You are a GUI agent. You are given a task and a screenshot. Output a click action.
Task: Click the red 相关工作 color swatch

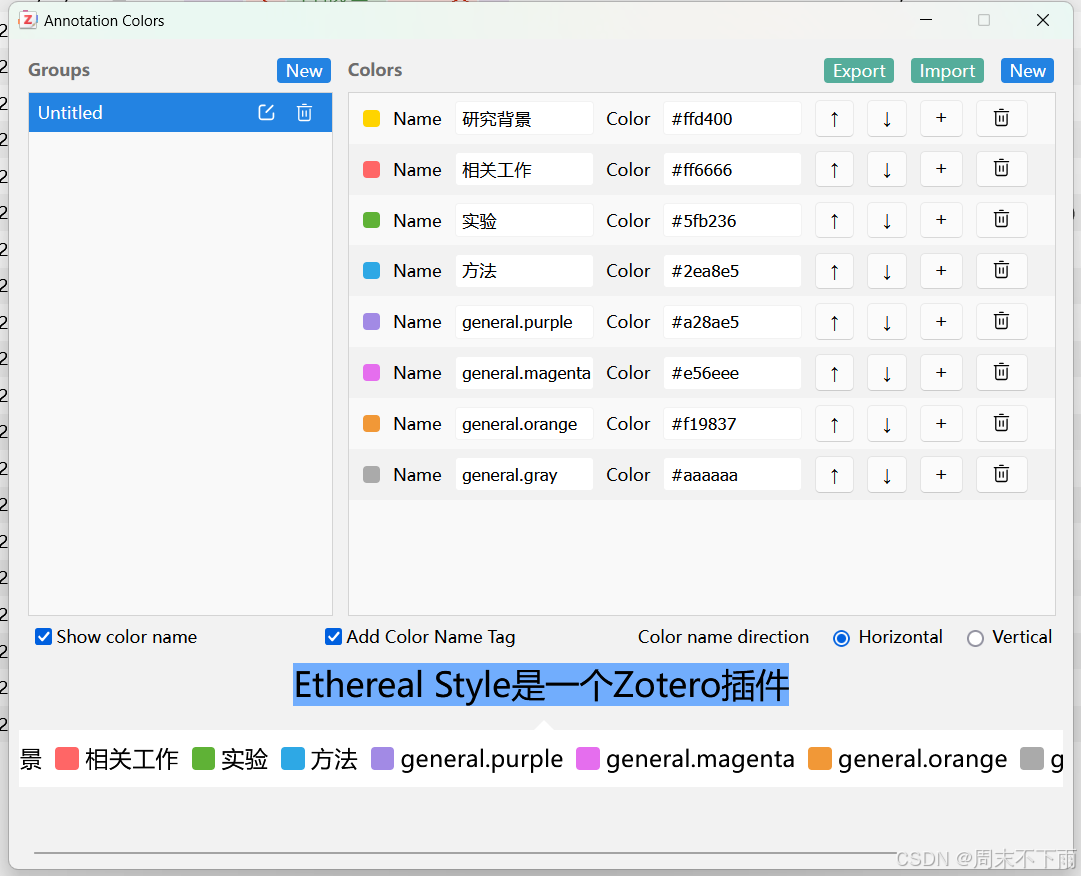pos(372,170)
